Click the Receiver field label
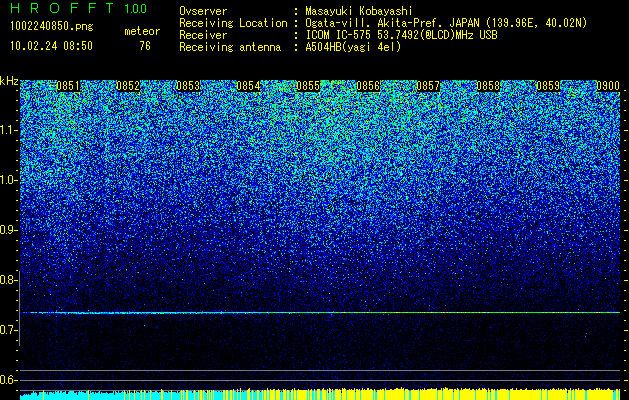Image resolution: width=629 pixels, height=400 pixels. pos(203,35)
